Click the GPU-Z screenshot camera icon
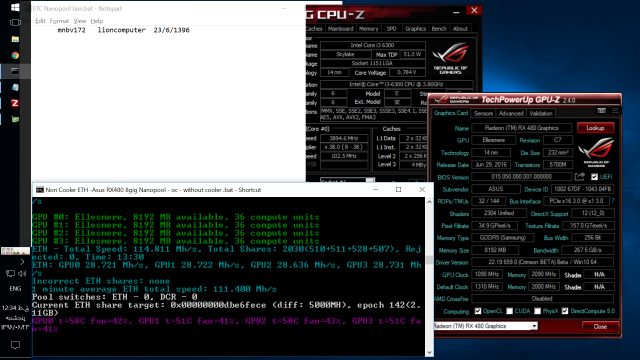Viewport: 640px width, 360px height. pyautogui.click(x=602, y=111)
